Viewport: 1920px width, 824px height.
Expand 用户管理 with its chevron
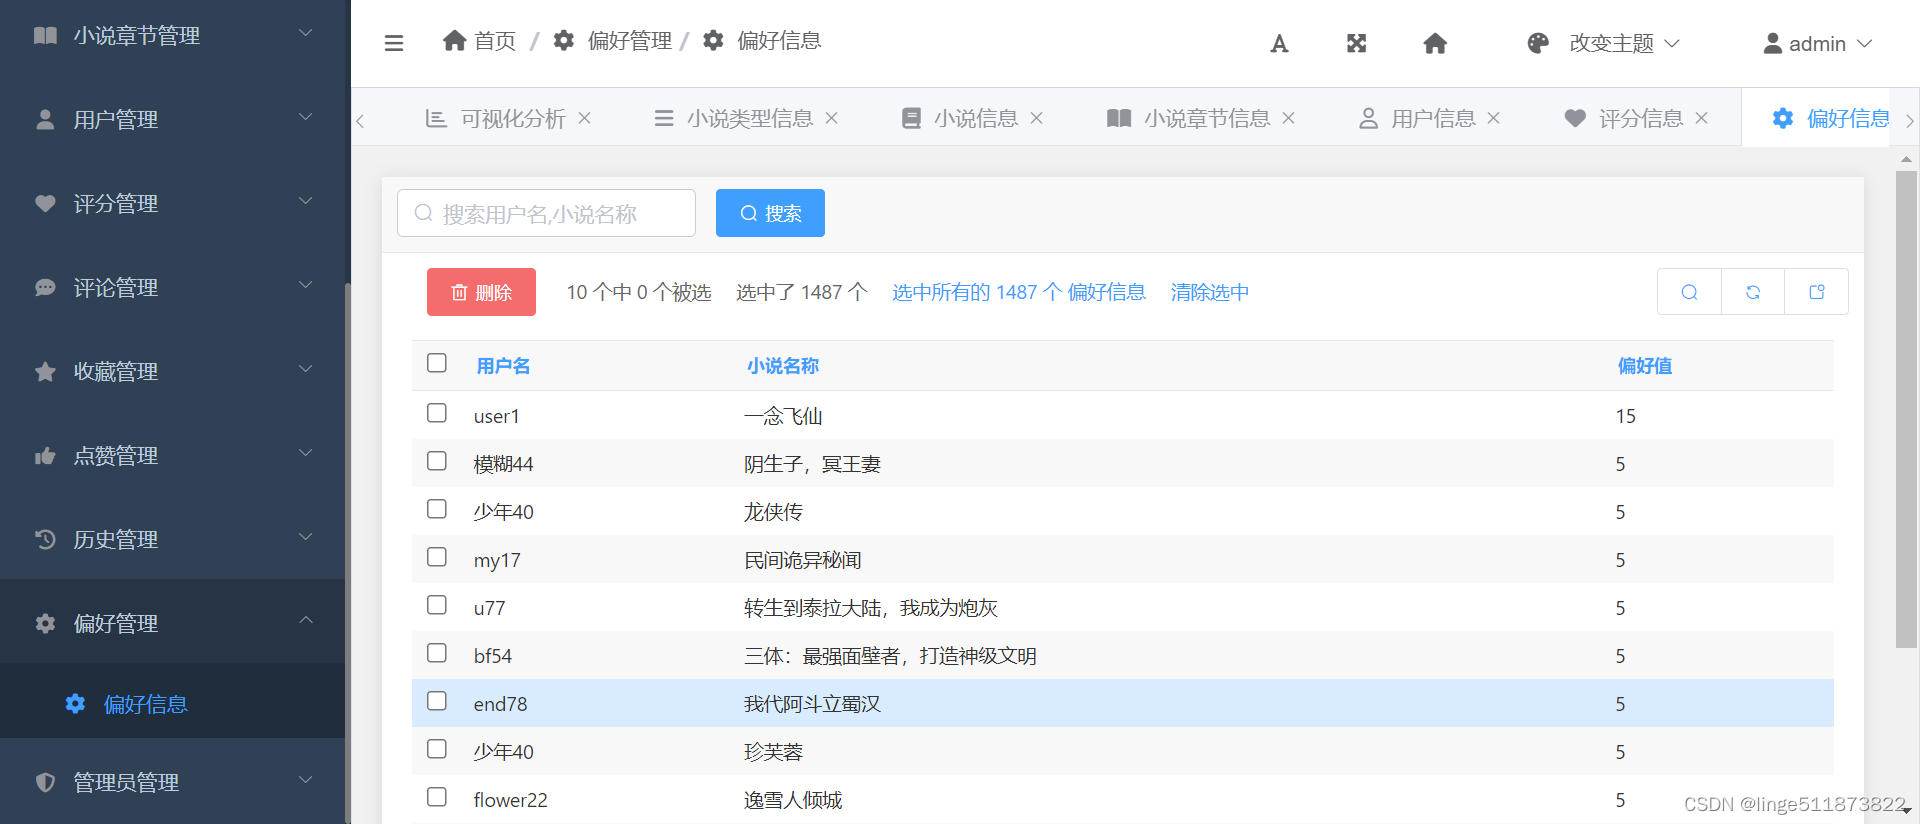click(306, 117)
